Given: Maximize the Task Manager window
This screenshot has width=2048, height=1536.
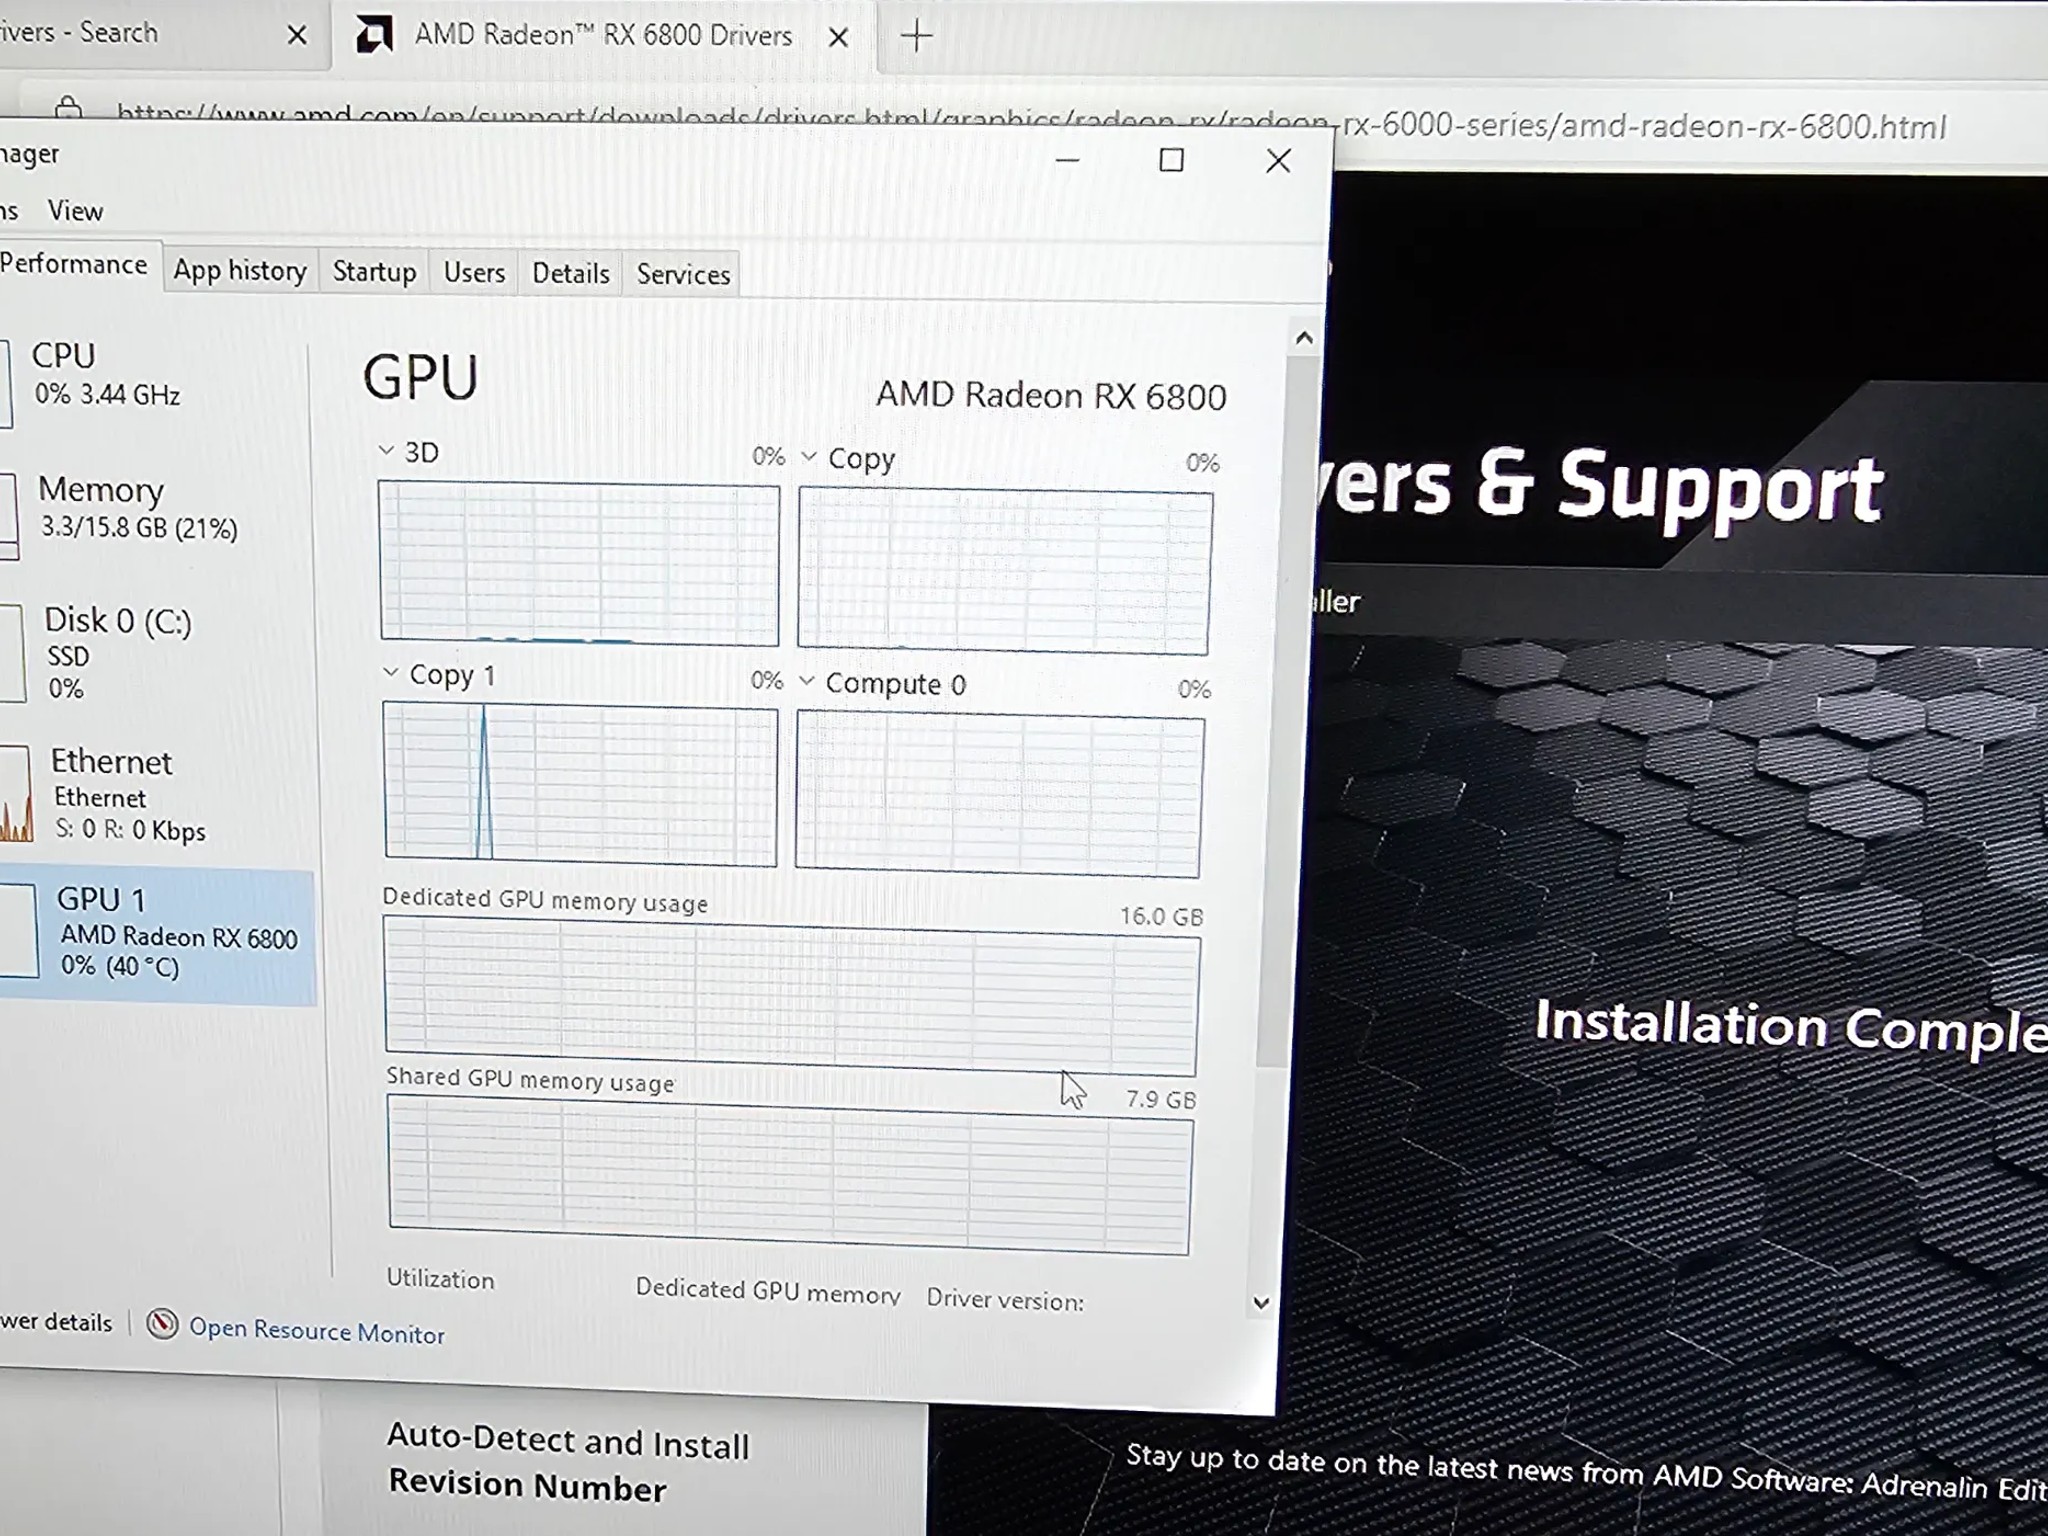Looking at the screenshot, I should point(1171,160).
